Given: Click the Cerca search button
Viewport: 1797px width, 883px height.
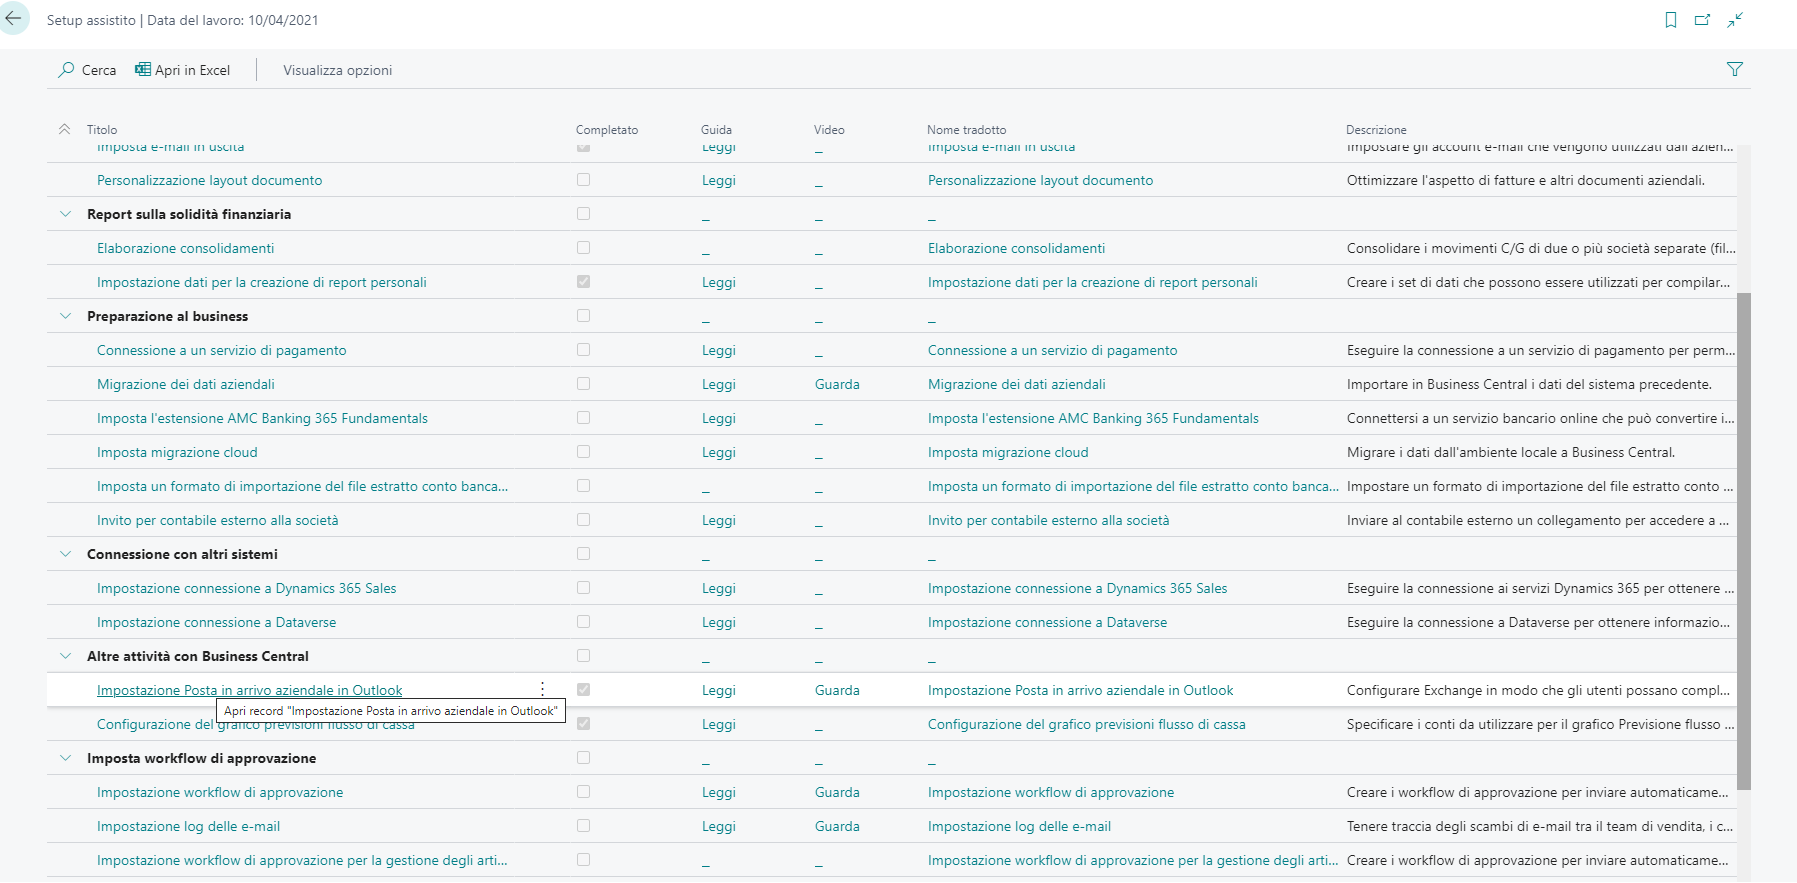Looking at the screenshot, I should point(87,70).
